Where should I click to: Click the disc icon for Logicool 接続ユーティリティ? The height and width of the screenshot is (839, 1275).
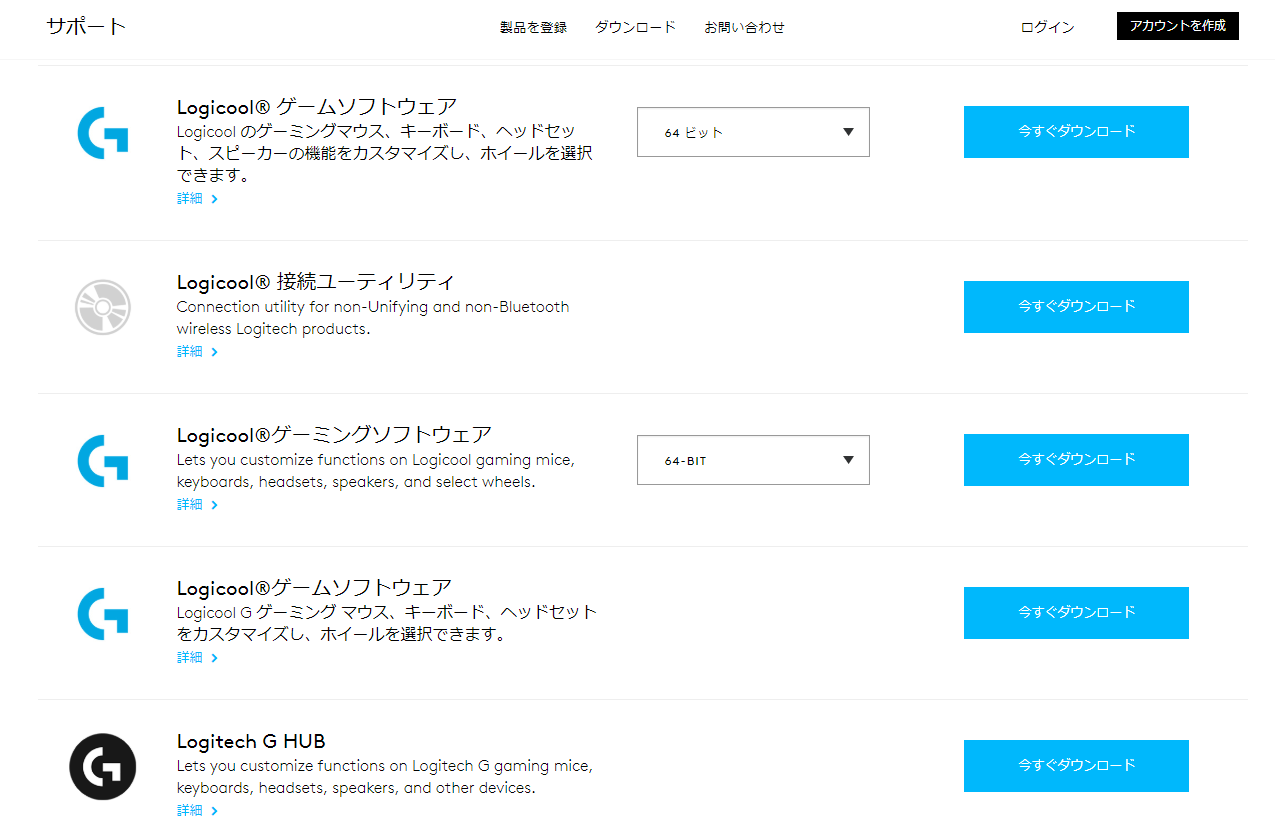103,307
